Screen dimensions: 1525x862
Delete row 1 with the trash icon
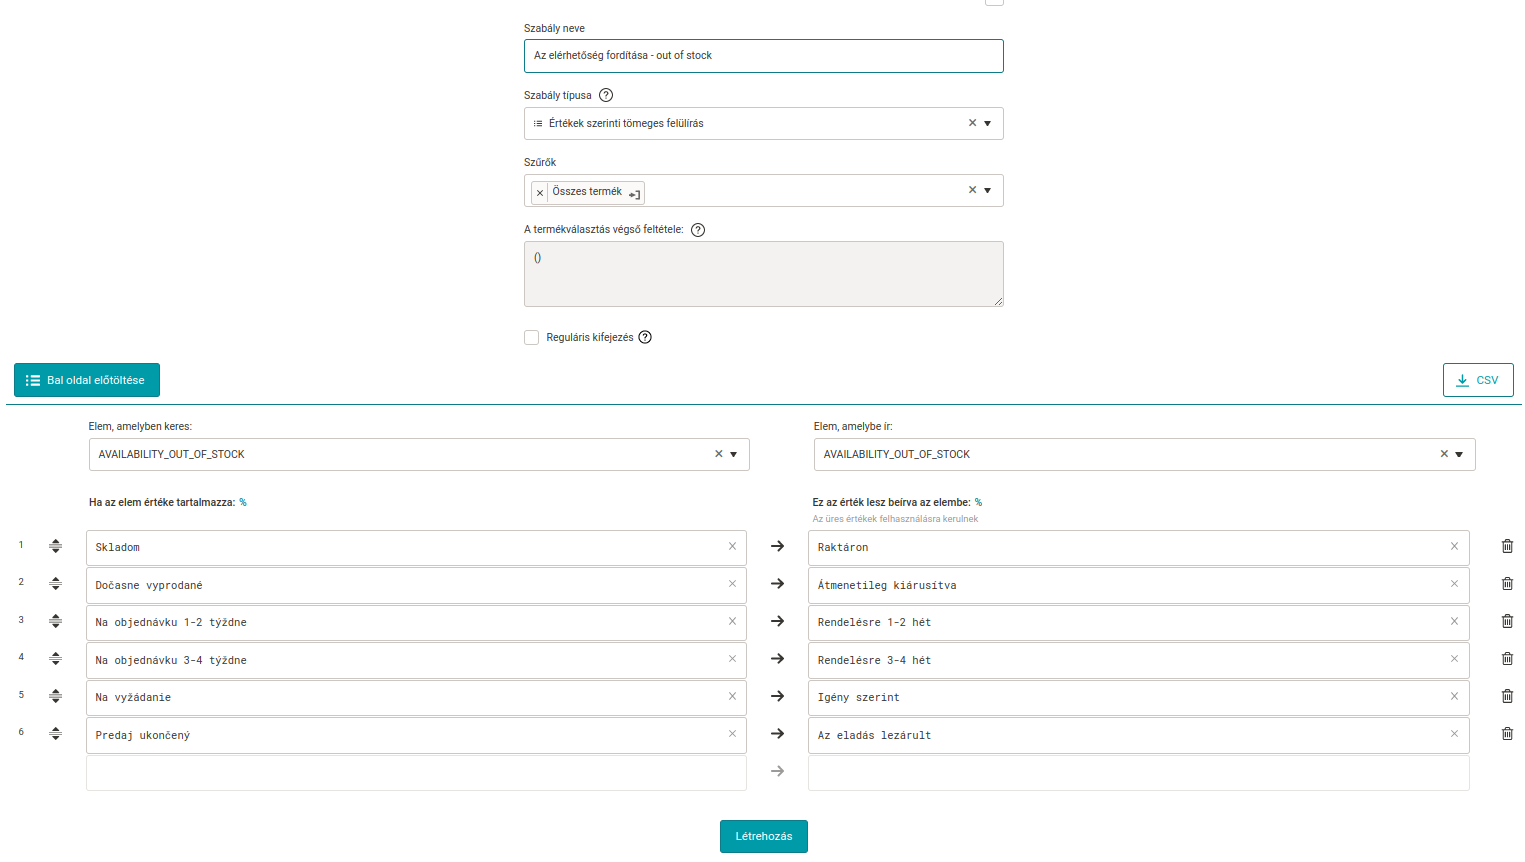(1507, 546)
